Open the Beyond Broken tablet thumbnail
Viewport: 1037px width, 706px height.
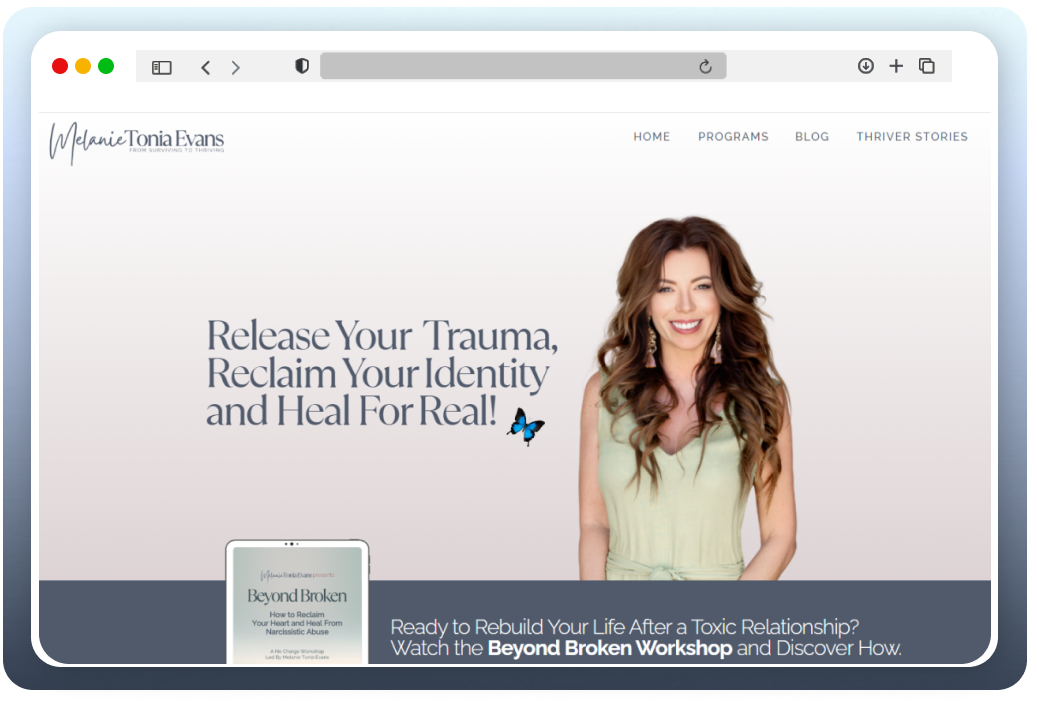(x=298, y=602)
